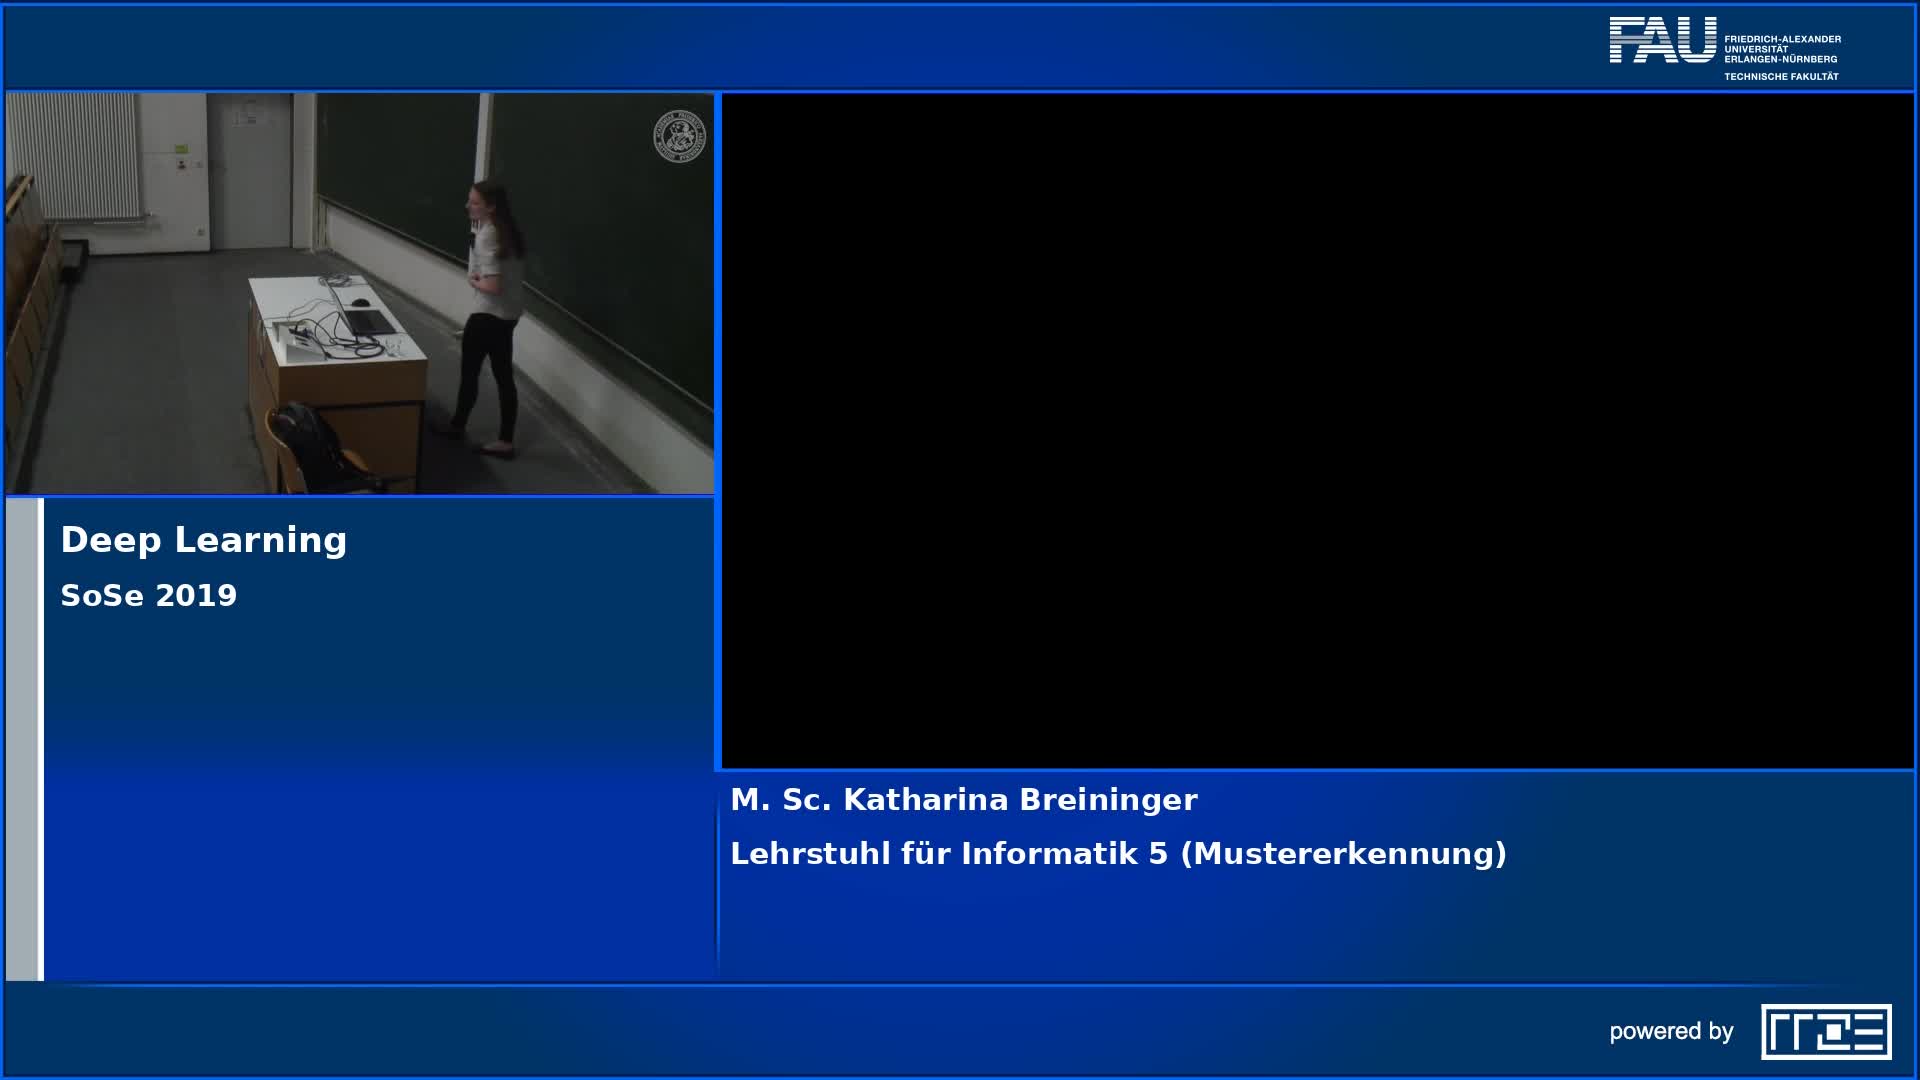Click the powered by link
1920x1080 pixels.
coord(1671,1030)
